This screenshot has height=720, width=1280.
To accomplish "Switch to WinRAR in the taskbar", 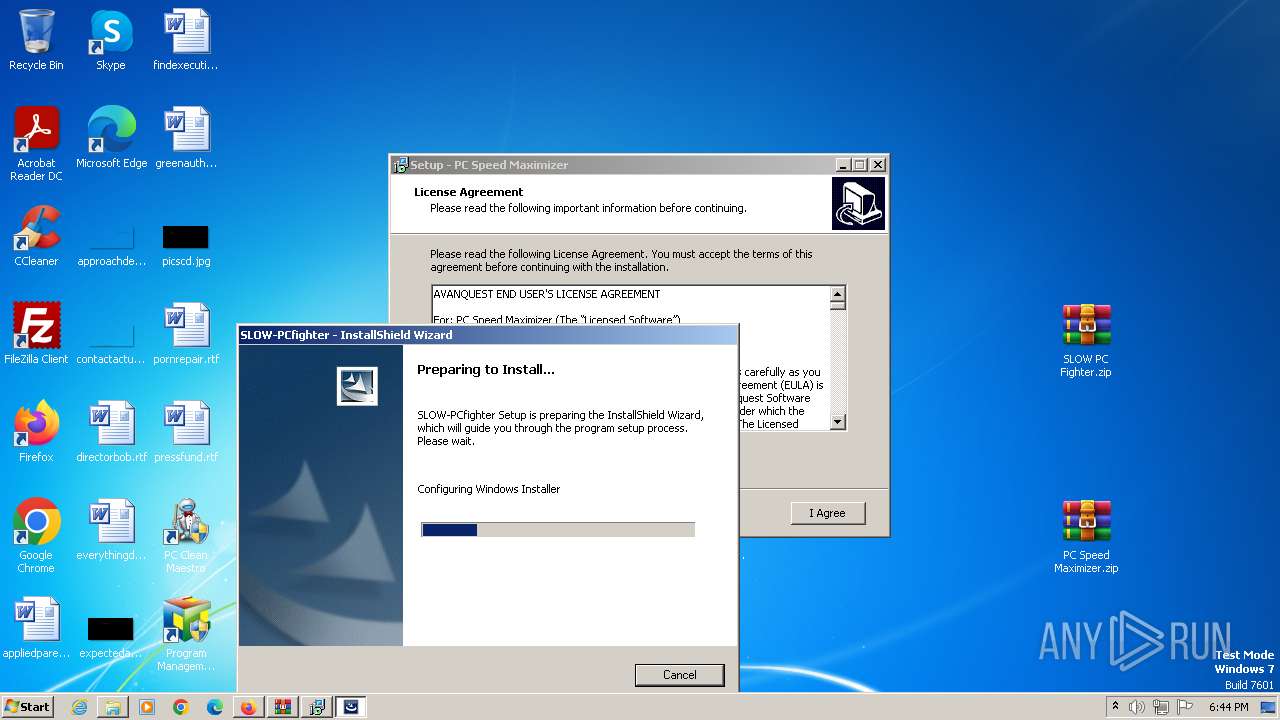I will pos(282,707).
